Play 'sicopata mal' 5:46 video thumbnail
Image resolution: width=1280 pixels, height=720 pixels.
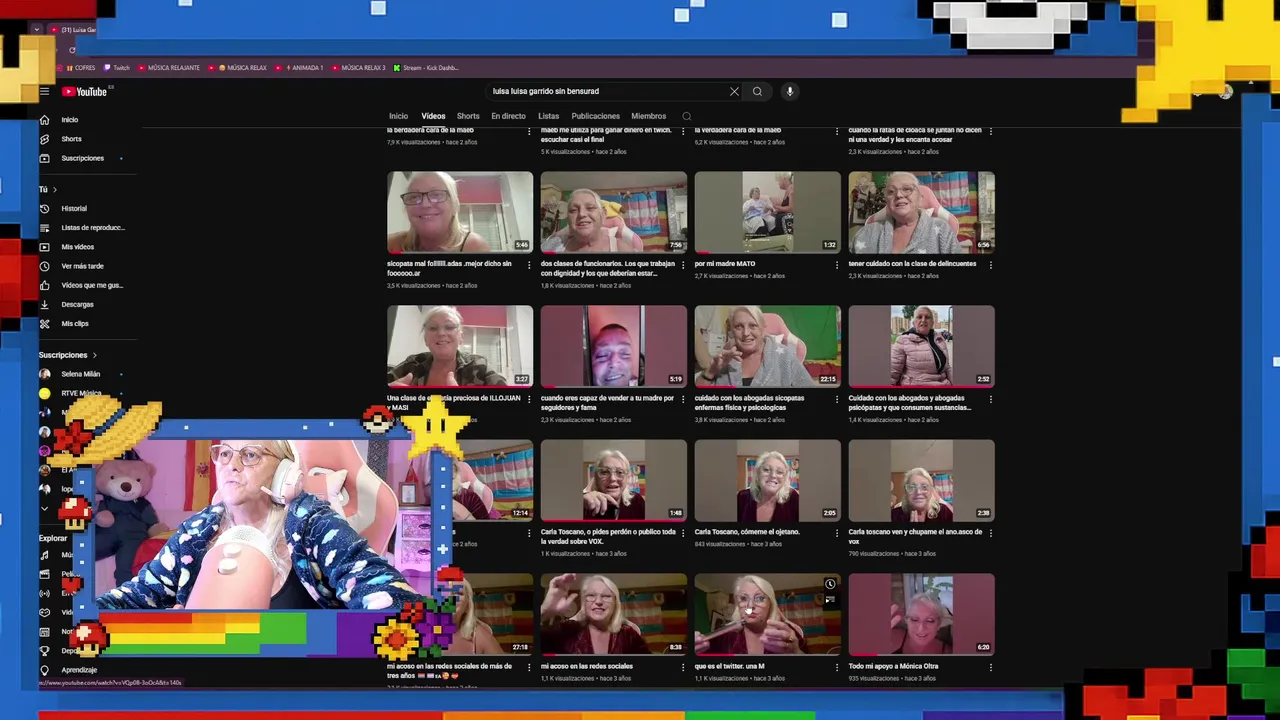[x=460, y=212]
